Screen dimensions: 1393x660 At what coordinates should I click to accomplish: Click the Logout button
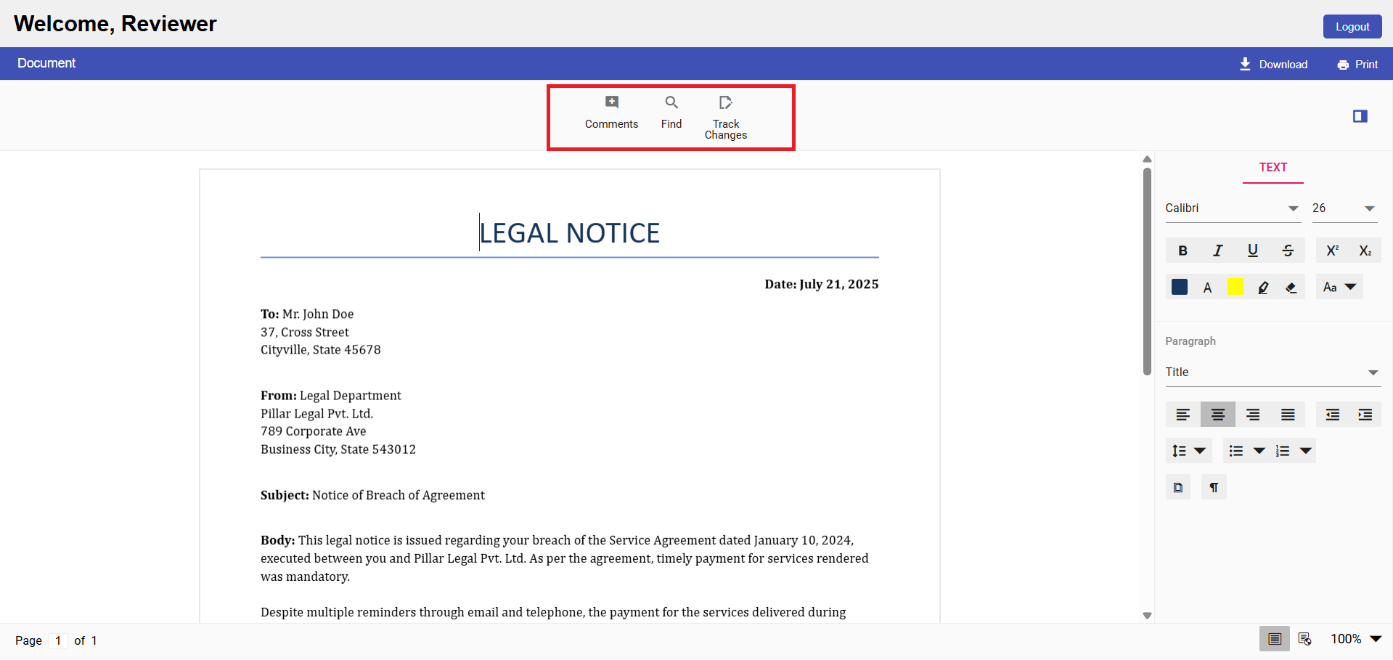(x=1352, y=27)
